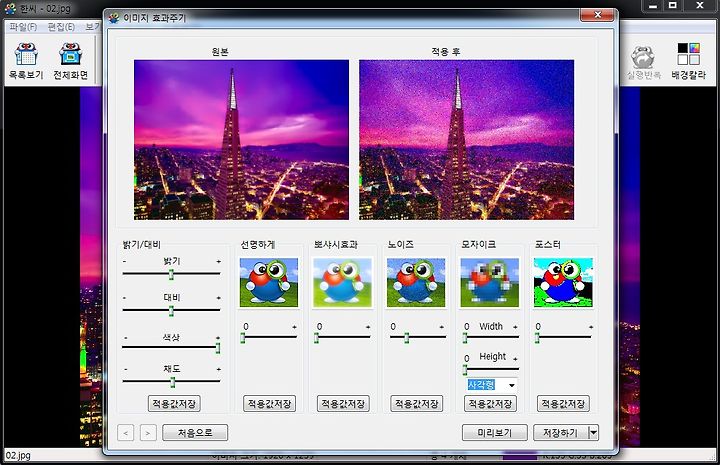Click 적용값저장 under 노이즈
720x465 pixels.
coord(416,403)
